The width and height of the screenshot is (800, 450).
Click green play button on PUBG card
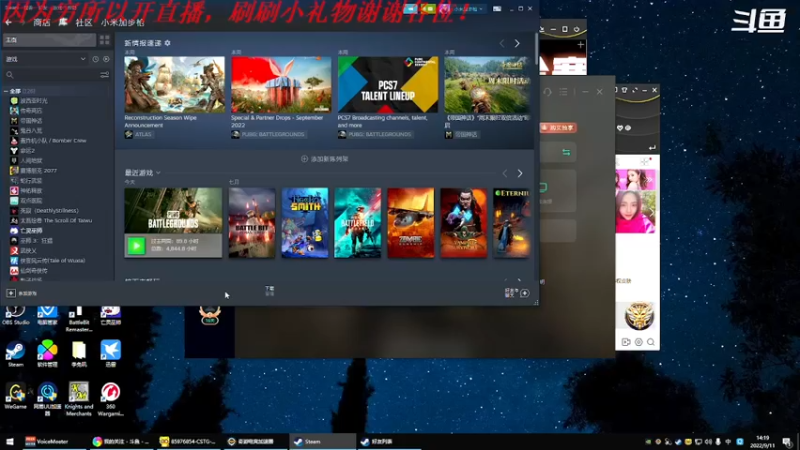(x=136, y=245)
